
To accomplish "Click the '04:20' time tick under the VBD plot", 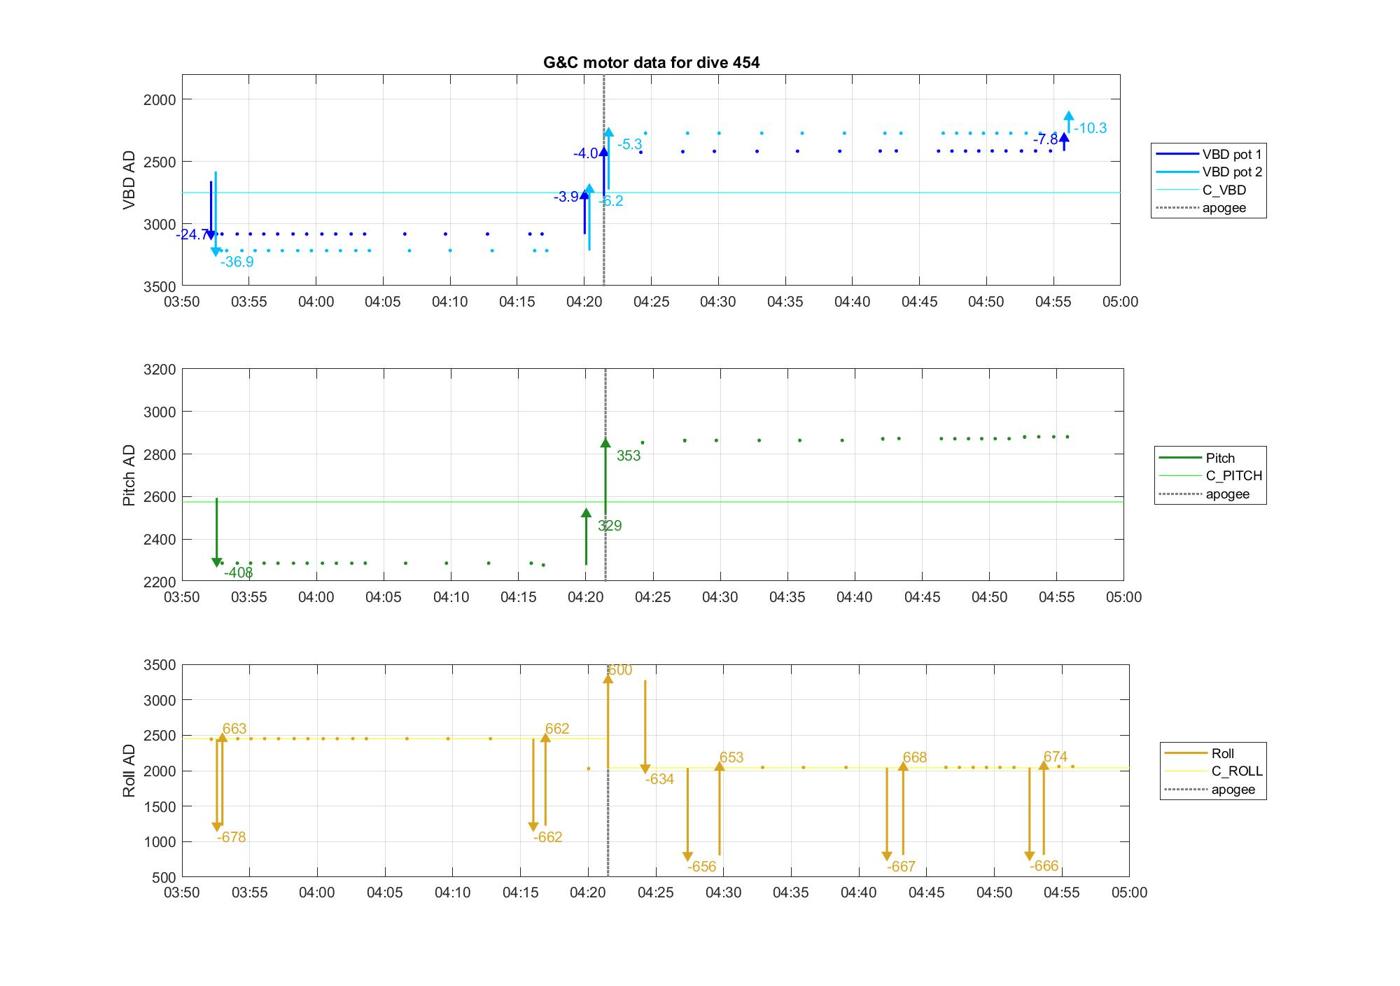I will [x=584, y=302].
